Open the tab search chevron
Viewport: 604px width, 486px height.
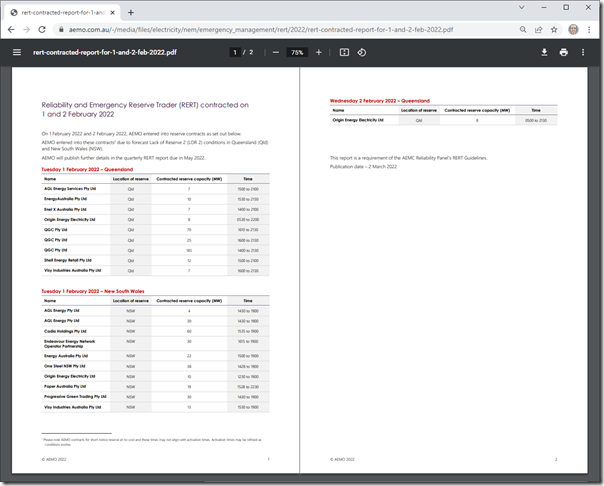tap(522, 7)
